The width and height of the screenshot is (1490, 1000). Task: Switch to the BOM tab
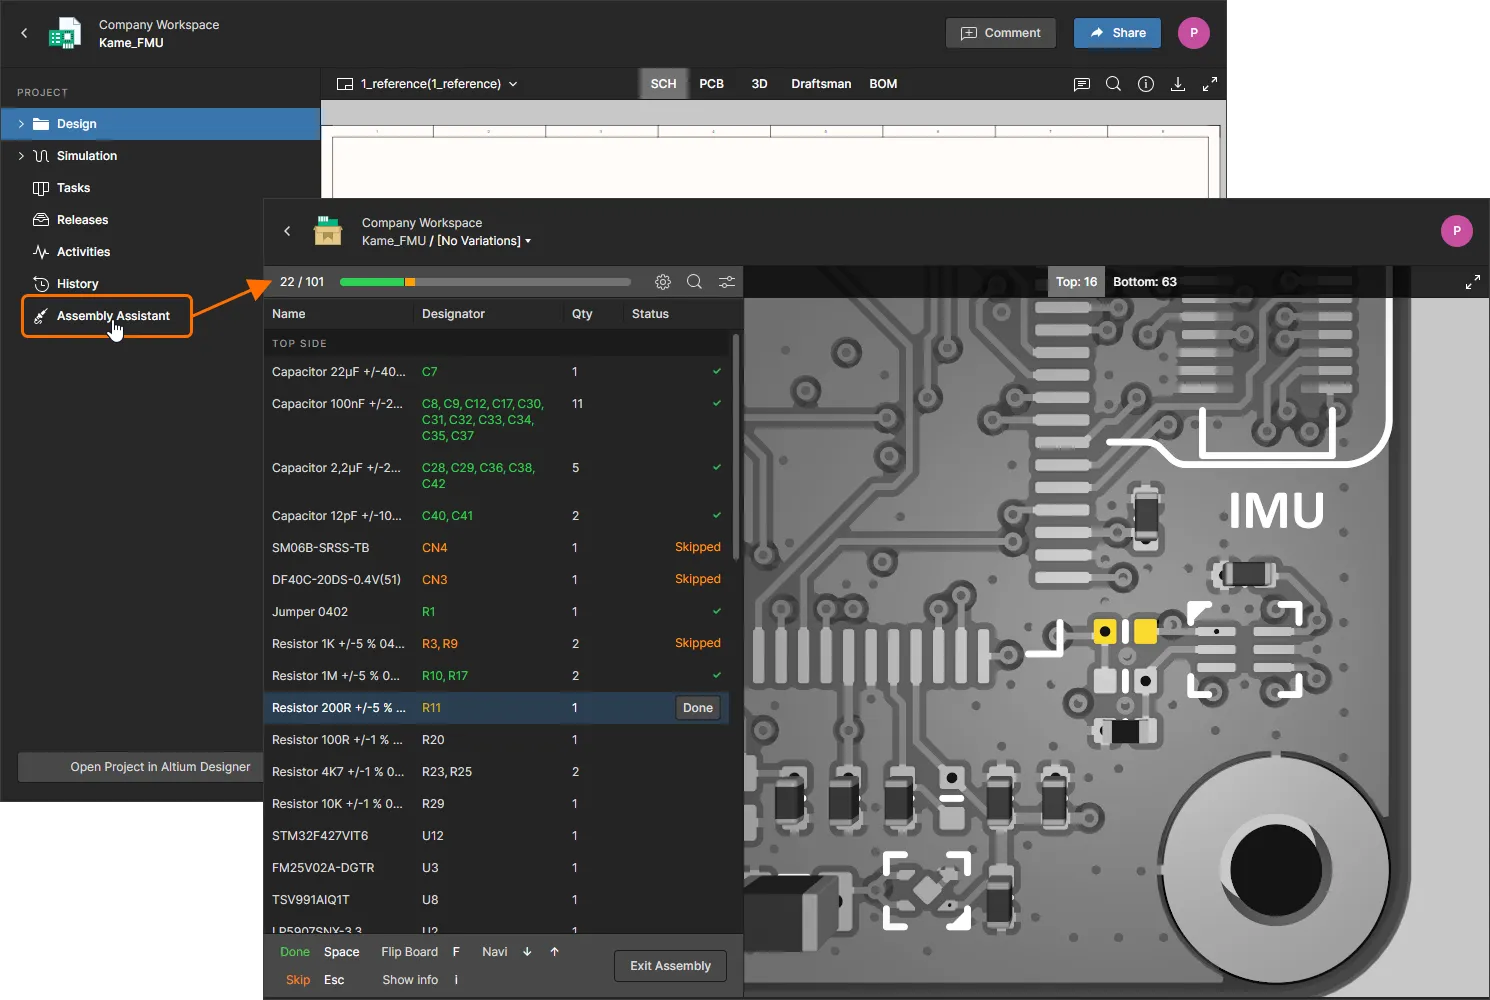click(883, 84)
